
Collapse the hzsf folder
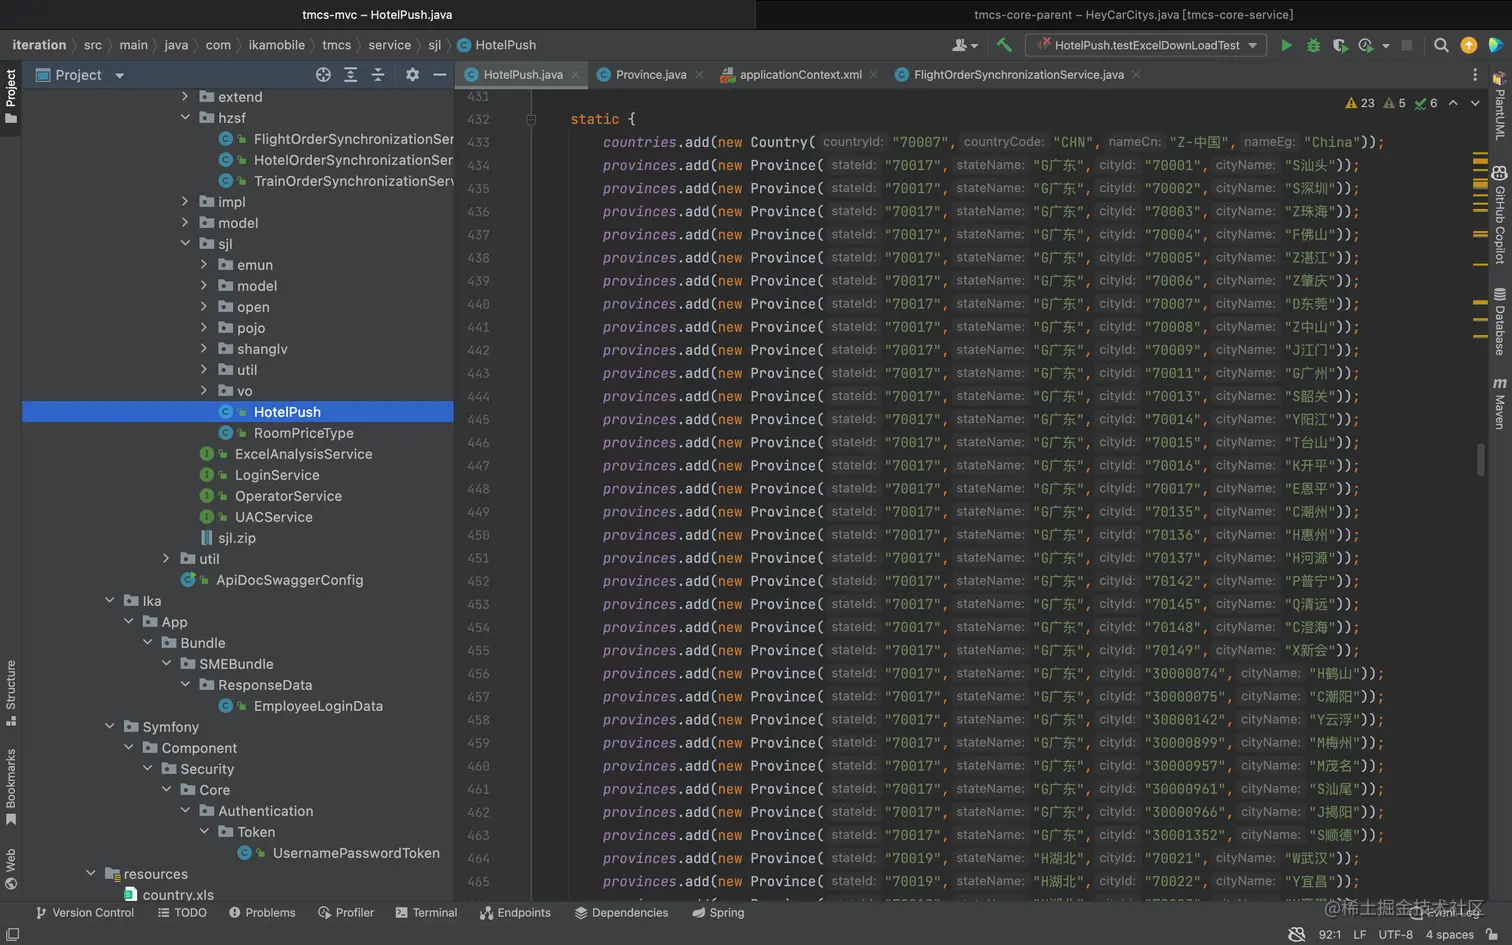[185, 118]
